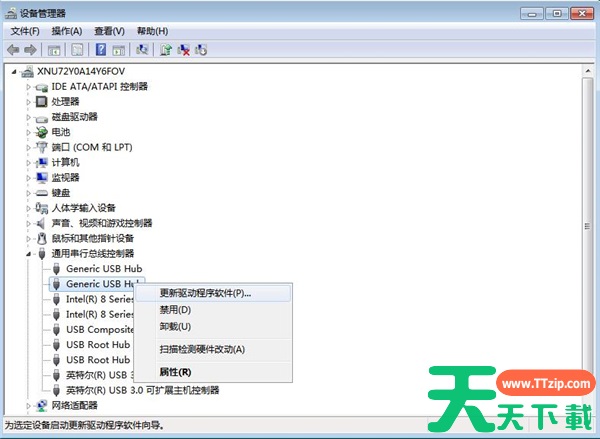Click the Uninstall device red X toolbar icon

click(184, 50)
